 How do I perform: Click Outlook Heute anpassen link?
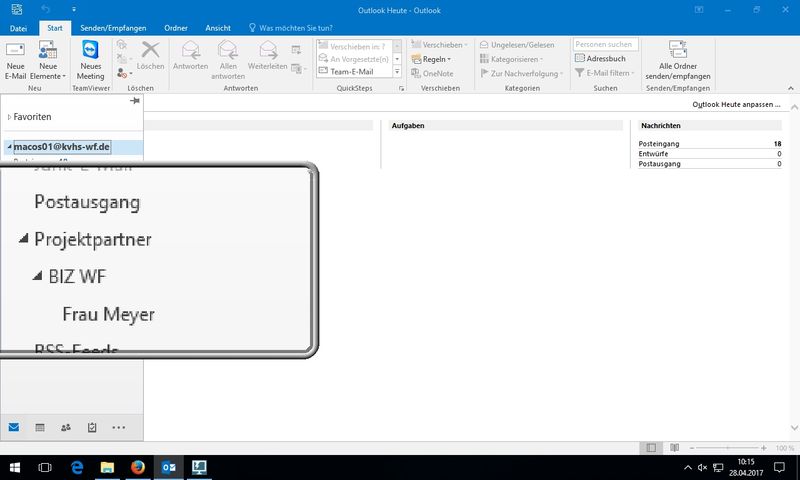pyautogui.click(x=738, y=104)
